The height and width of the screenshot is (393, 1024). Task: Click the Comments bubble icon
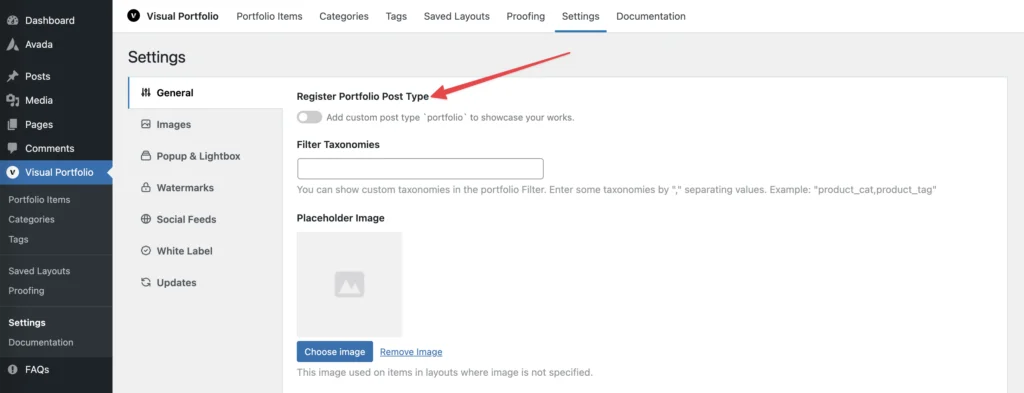pyautogui.click(x=12, y=148)
